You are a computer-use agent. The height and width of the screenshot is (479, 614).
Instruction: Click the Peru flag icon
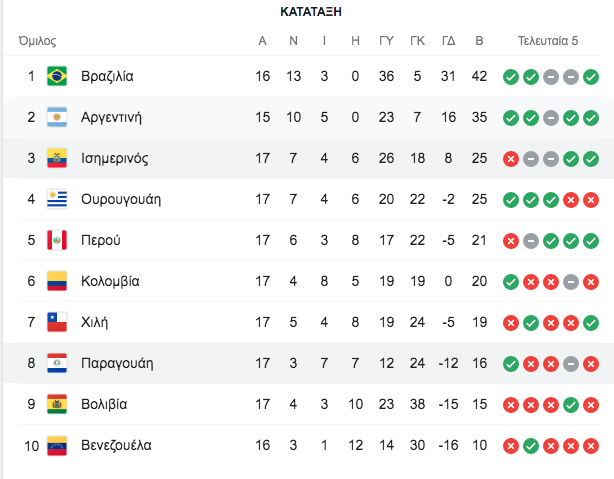(57, 240)
